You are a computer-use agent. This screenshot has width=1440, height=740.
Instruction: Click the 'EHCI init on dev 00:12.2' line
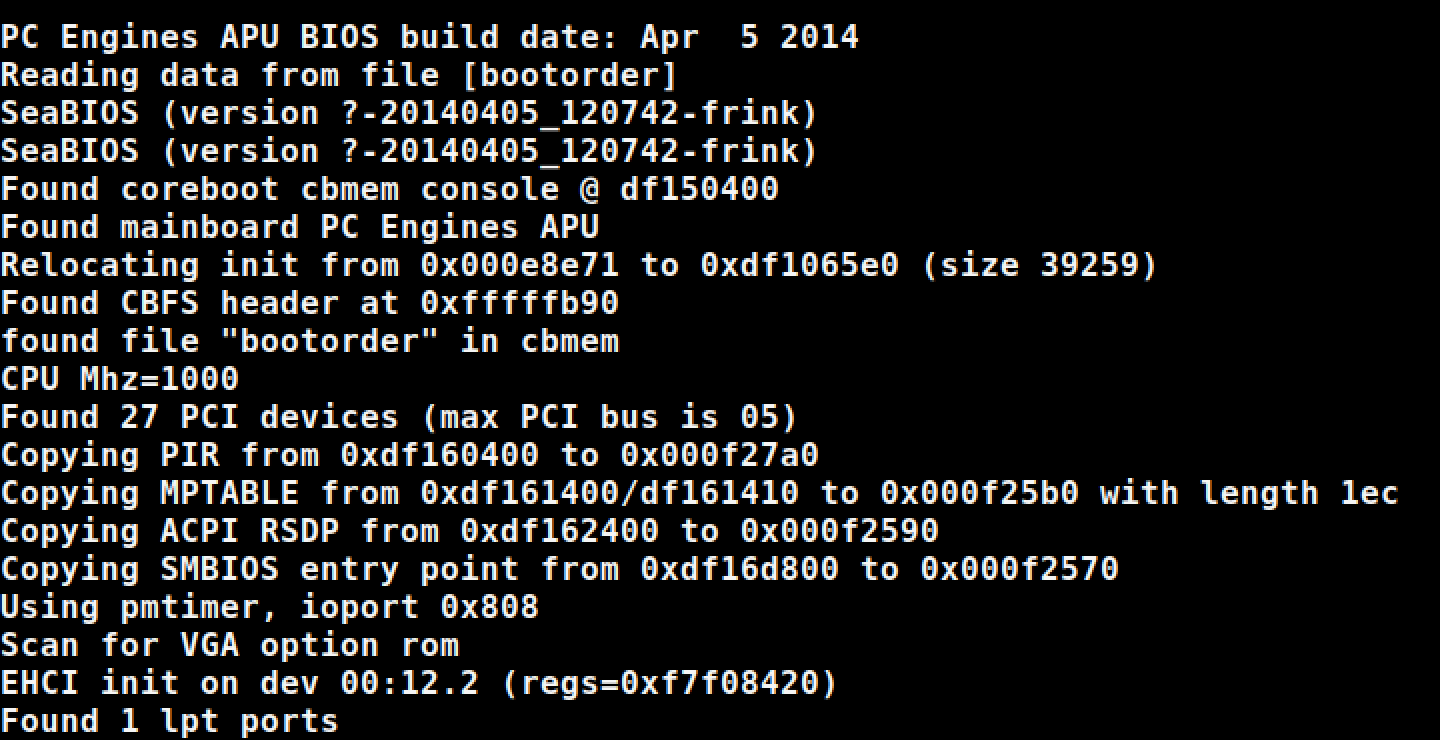pyautogui.click(x=419, y=684)
